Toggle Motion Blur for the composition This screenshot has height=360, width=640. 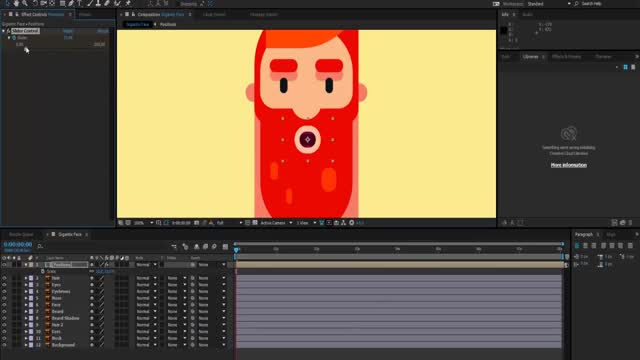(214, 247)
